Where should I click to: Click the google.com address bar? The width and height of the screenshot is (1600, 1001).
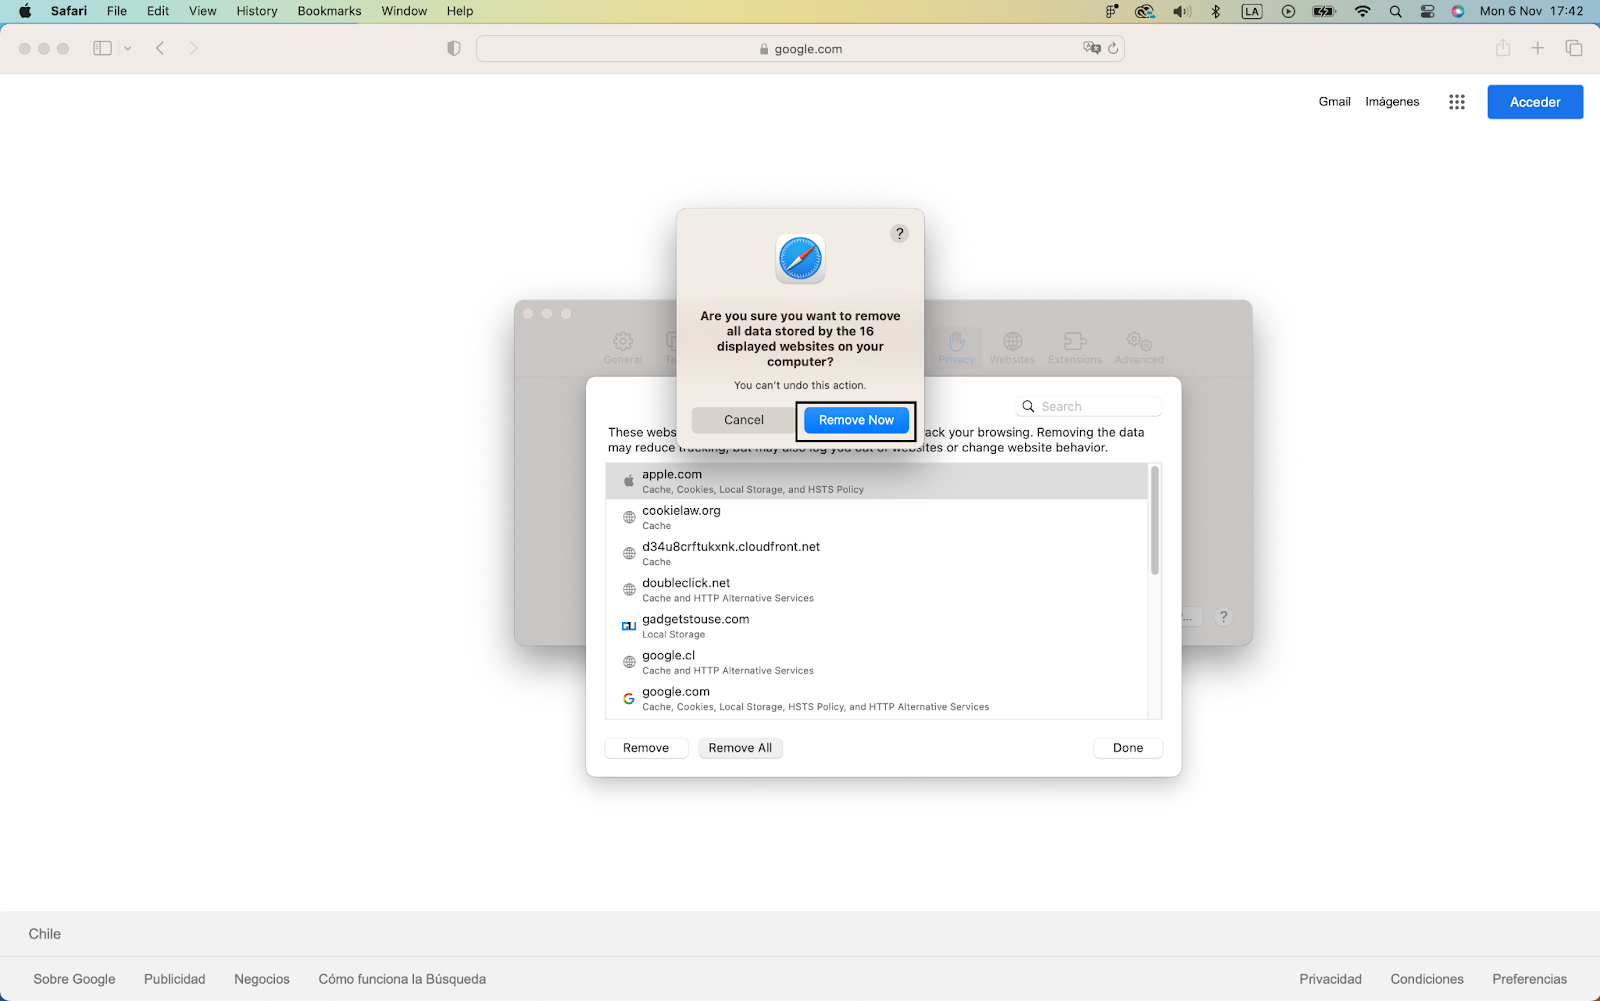tap(800, 49)
